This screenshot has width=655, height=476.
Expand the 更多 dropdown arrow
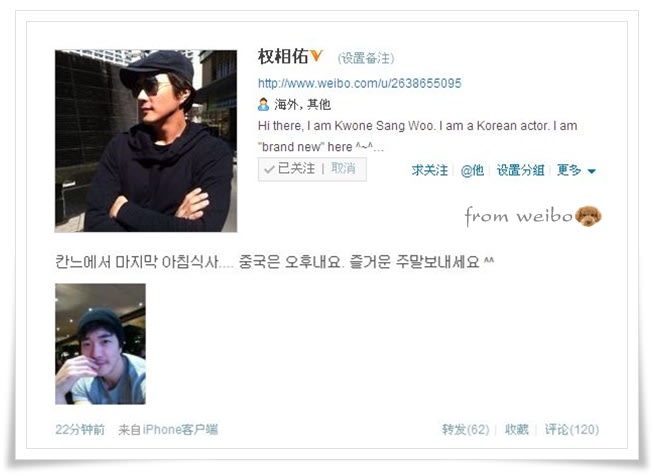click(592, 171)
